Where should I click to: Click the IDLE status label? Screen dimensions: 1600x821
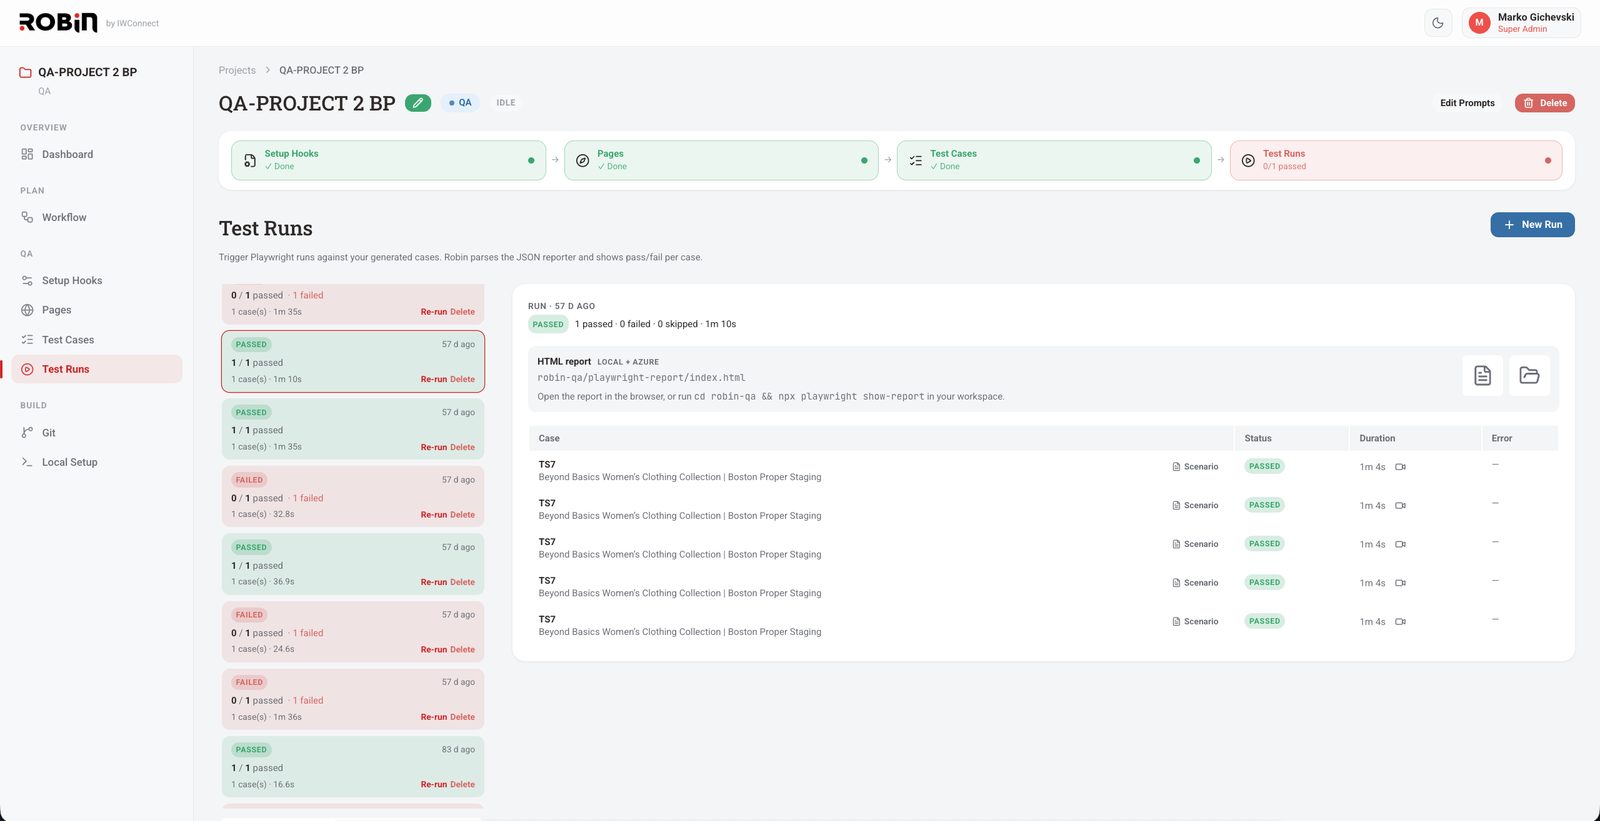[506, 103]
